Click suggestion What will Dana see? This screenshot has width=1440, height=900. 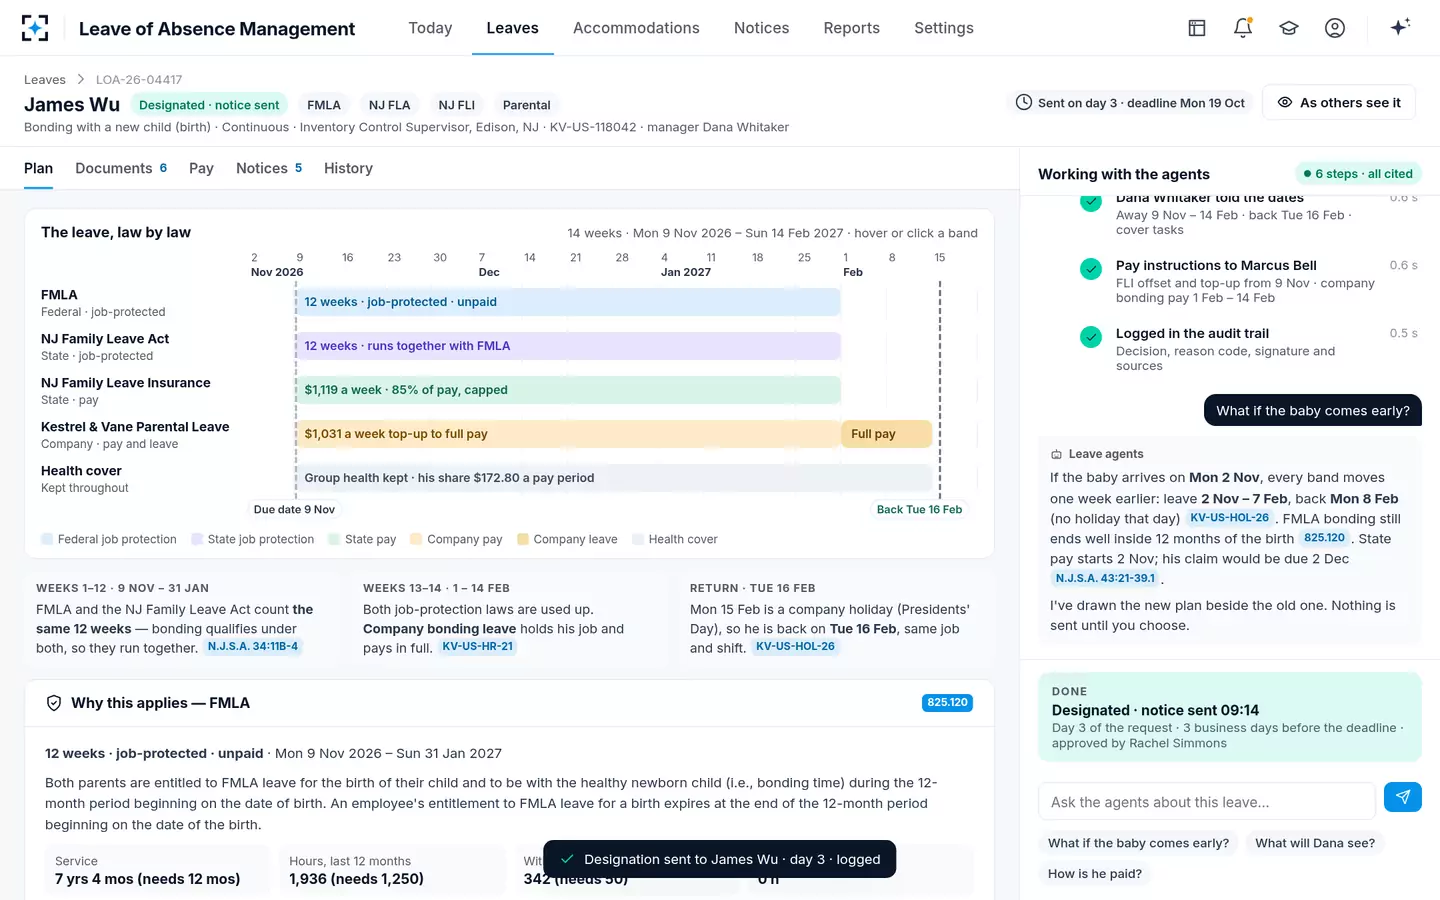[x=1315, y=843]
